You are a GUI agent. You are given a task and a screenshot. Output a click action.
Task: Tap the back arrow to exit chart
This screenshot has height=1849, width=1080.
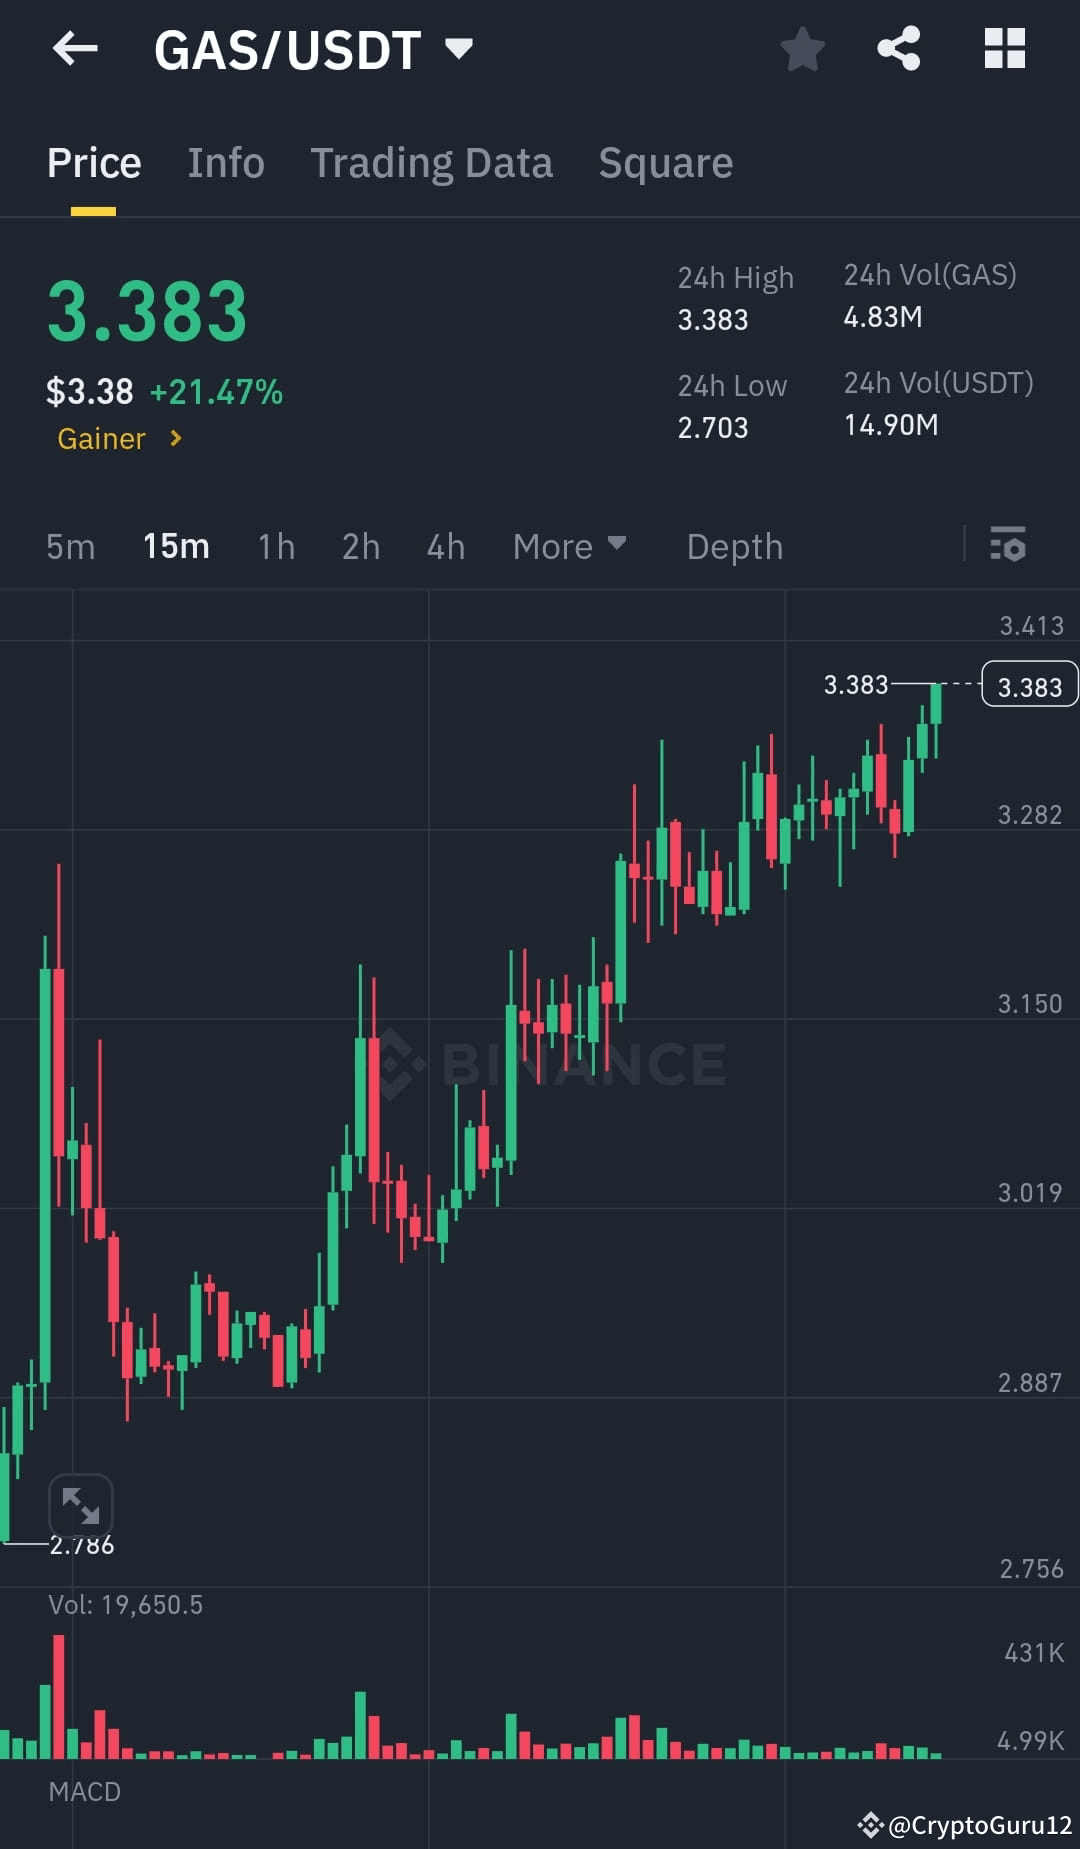point(75,49)
